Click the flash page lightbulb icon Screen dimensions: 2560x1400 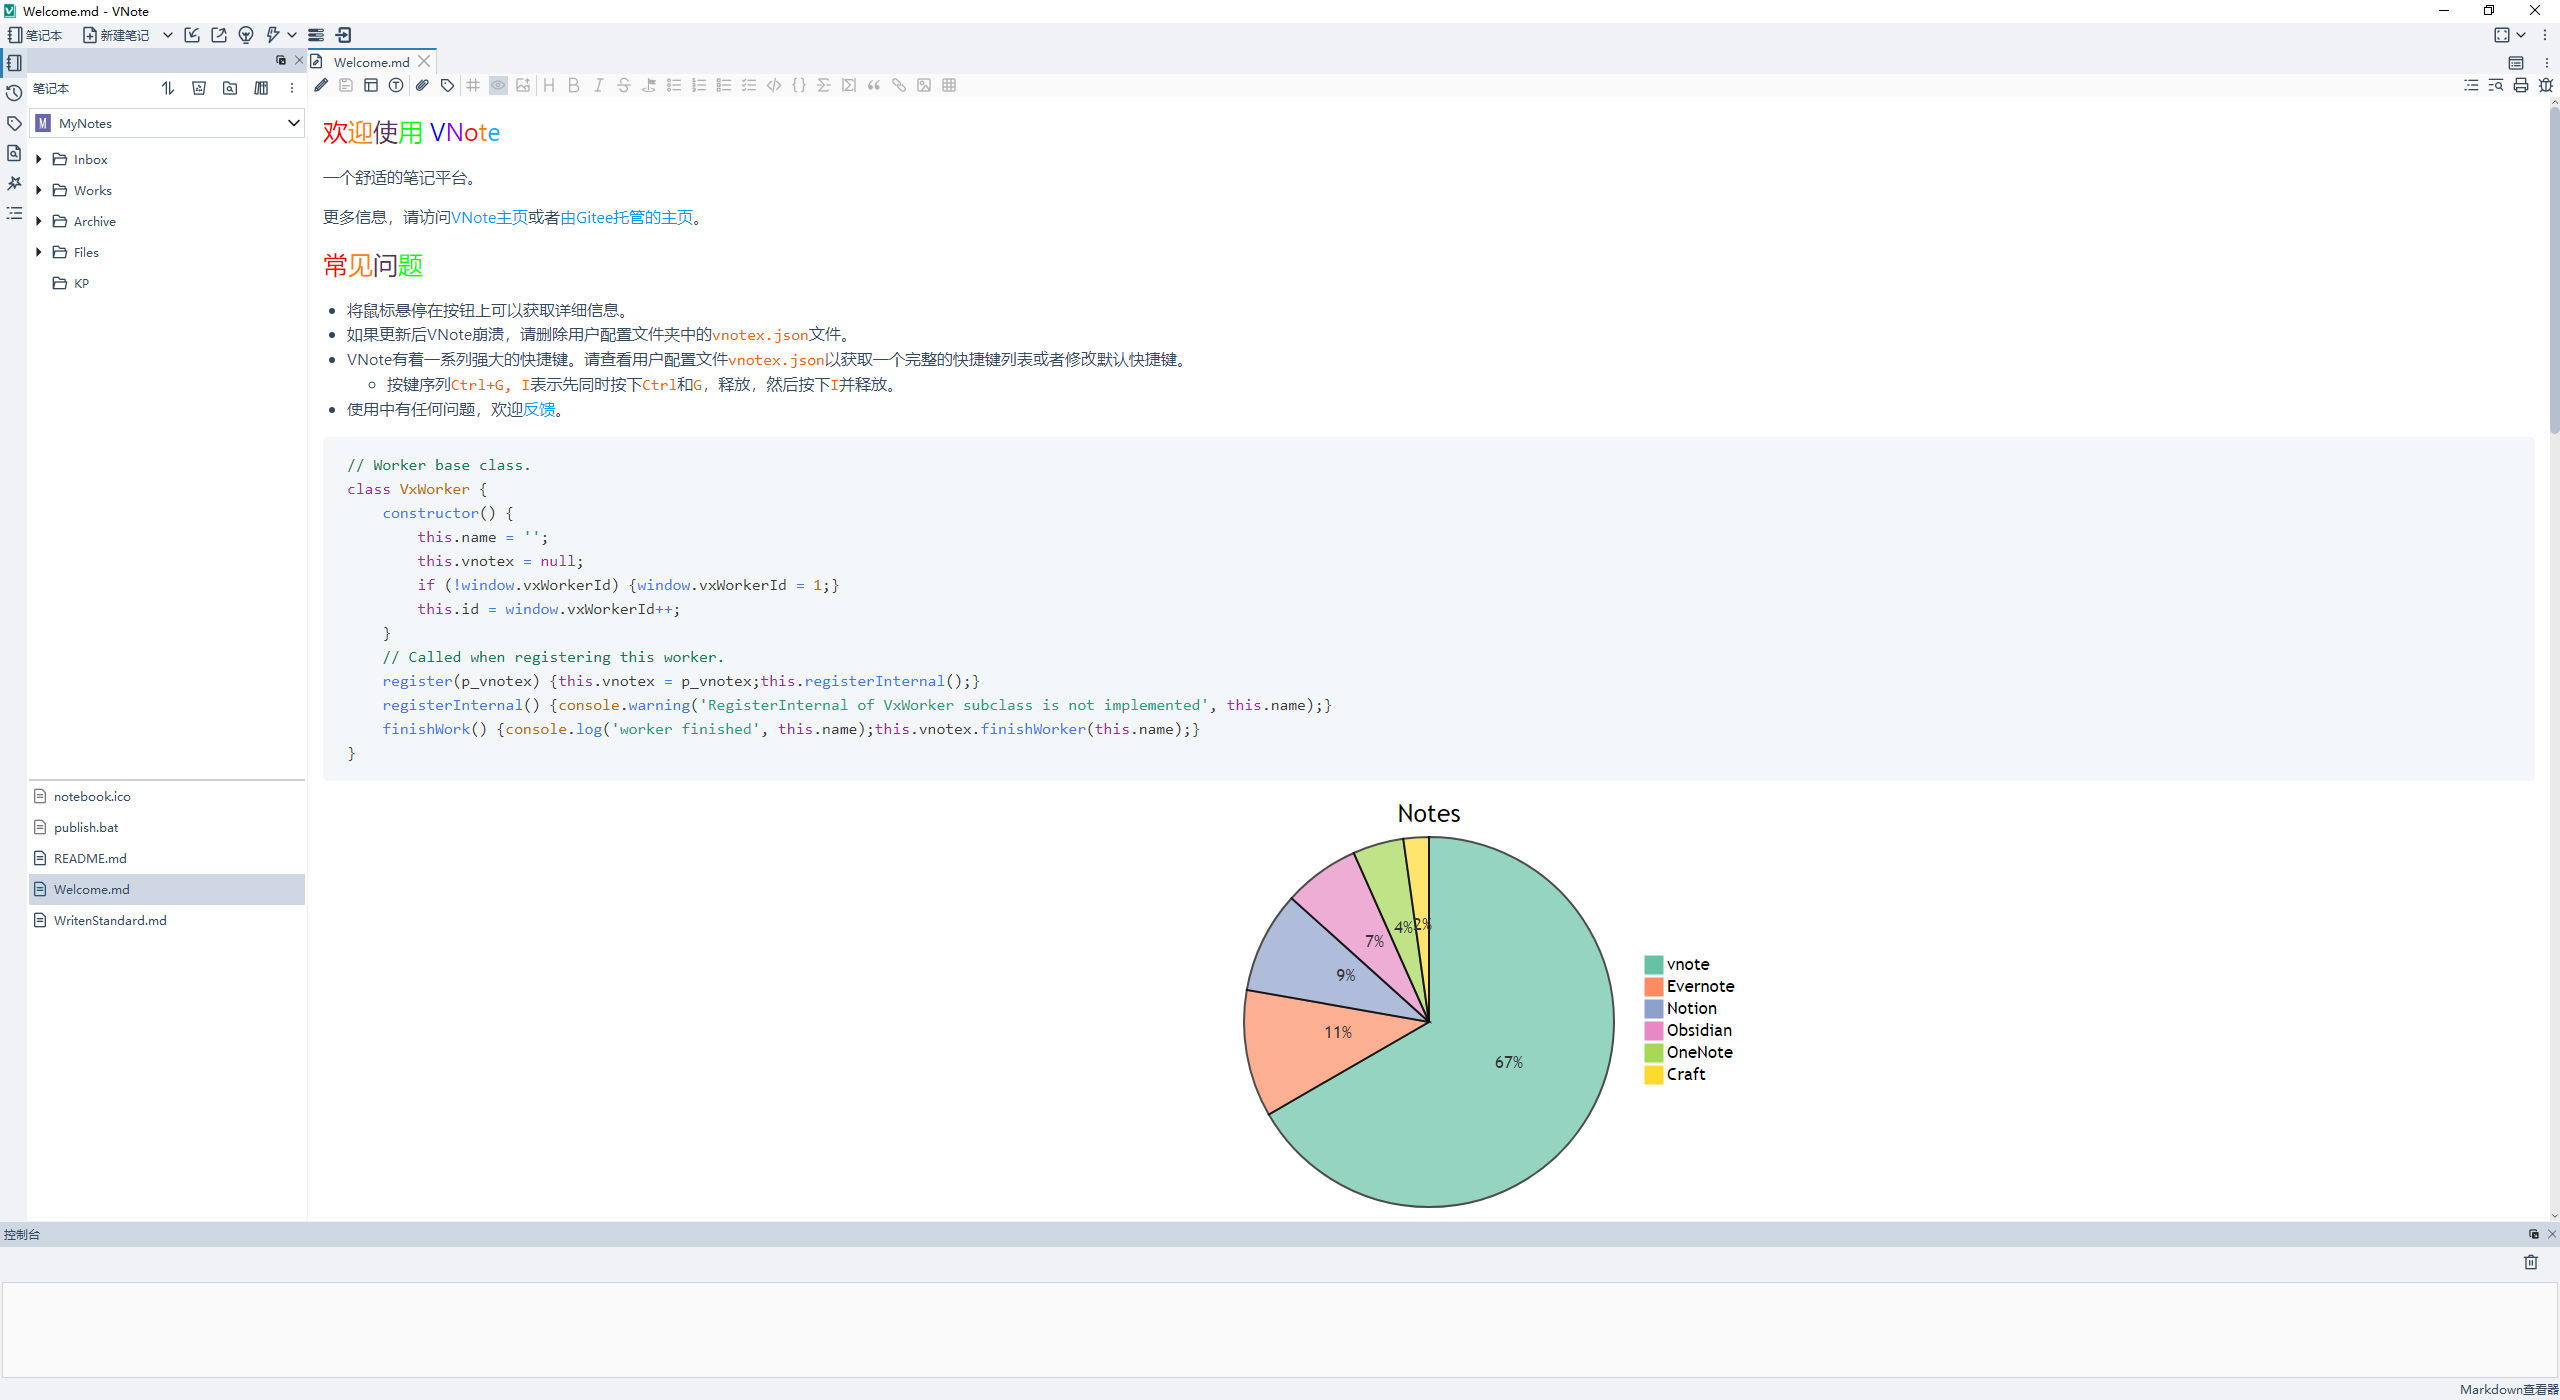pyautogui.click(x=246, y=35)
